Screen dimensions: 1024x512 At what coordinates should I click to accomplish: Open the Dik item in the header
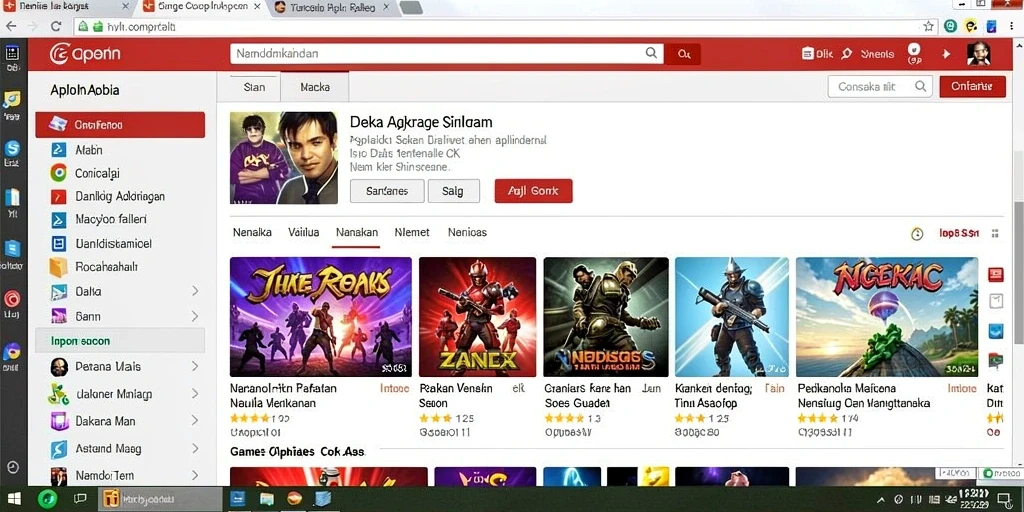tap(817, 54)
